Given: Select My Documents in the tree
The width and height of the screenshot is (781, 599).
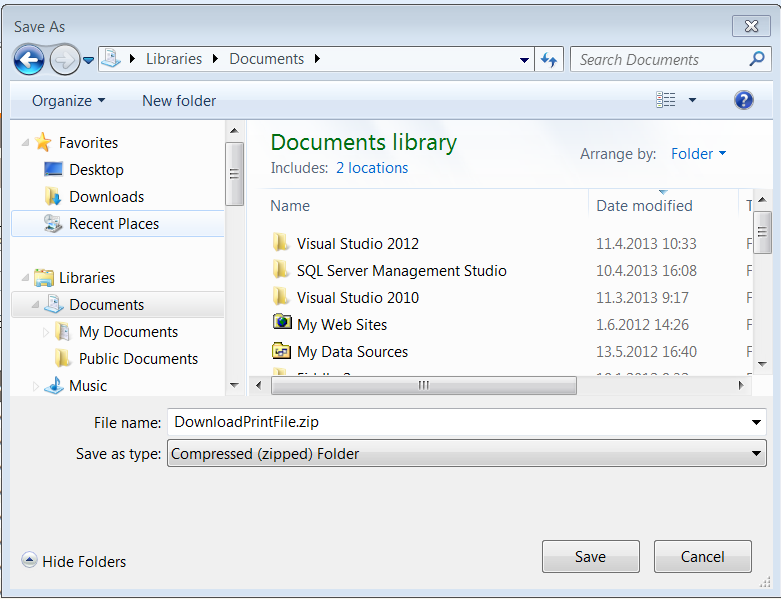Looking at the screenshot, I should pos(128,332).
